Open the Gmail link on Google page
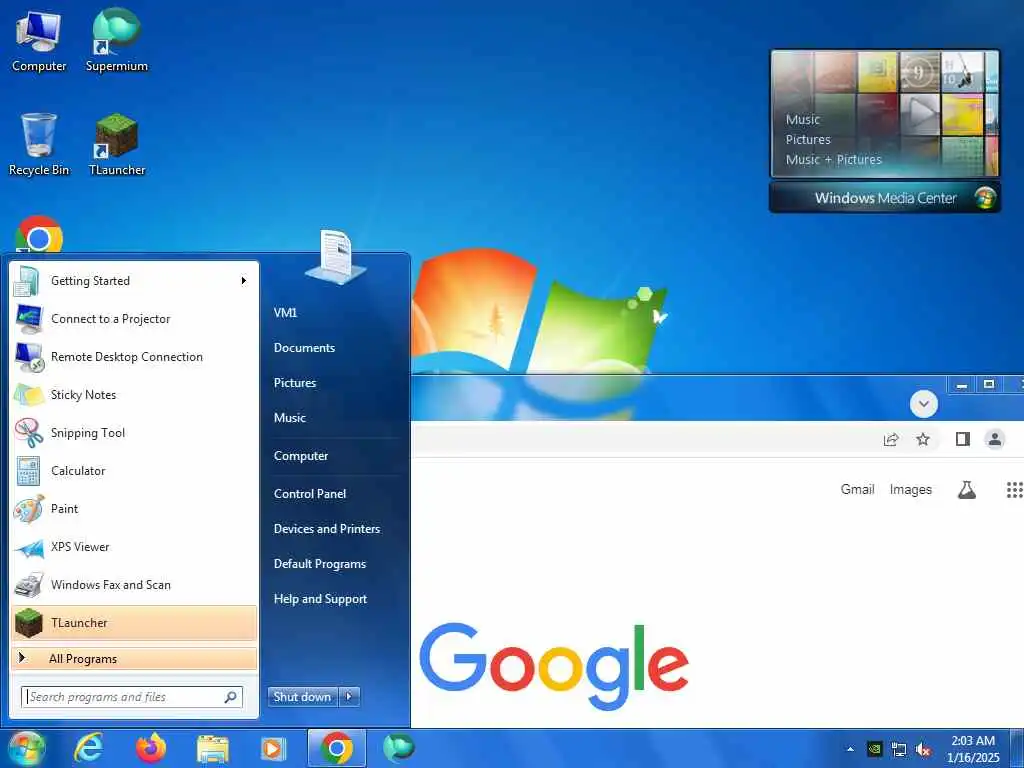Screen dimensions: 1024x768 (857, 489)
